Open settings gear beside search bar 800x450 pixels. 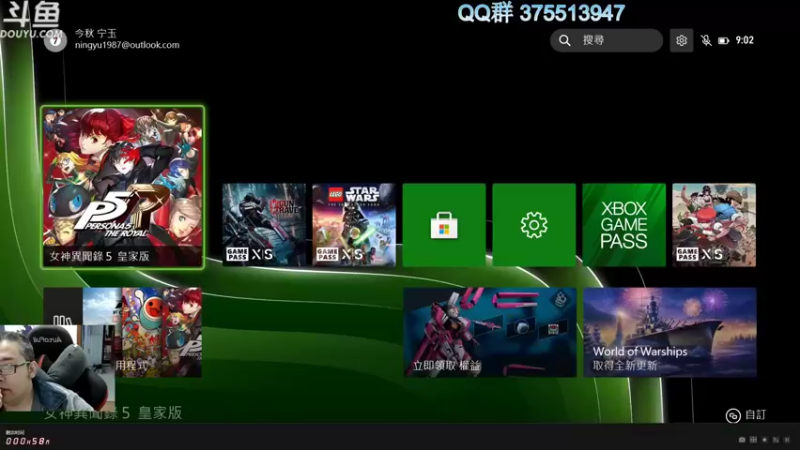click(x=681, y=40)
